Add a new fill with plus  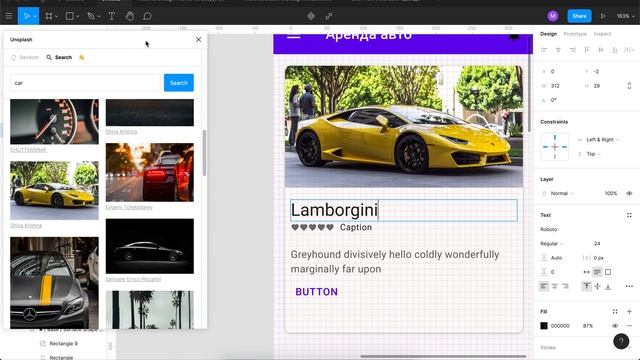pyautogui.click(x=629, y=311)
